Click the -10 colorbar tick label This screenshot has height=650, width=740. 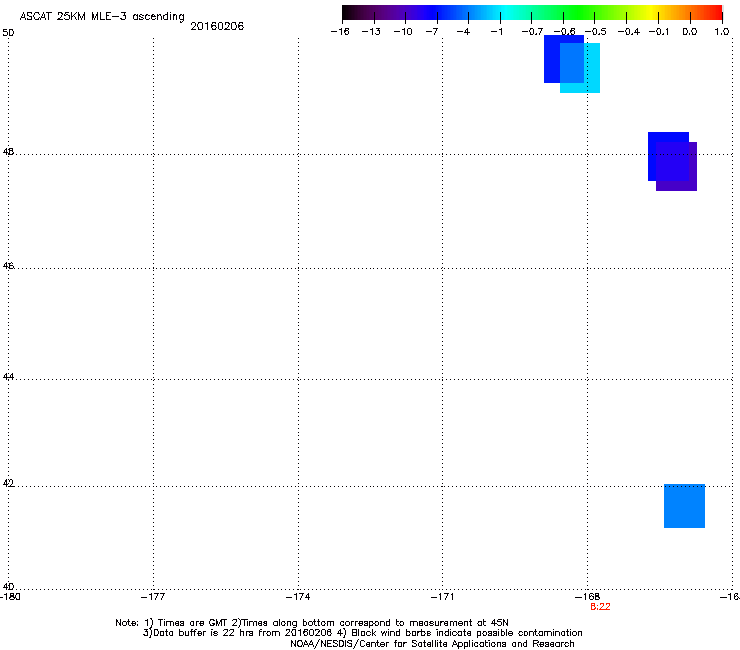point(403,32)
